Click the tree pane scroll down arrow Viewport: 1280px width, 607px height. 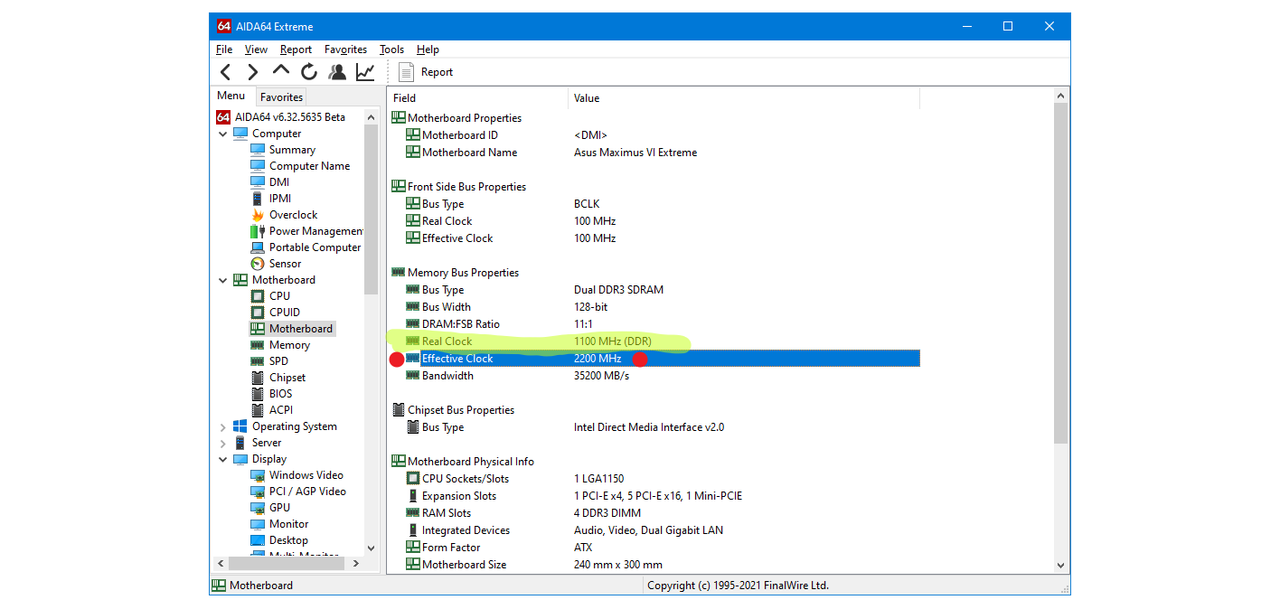click(371, 548)
